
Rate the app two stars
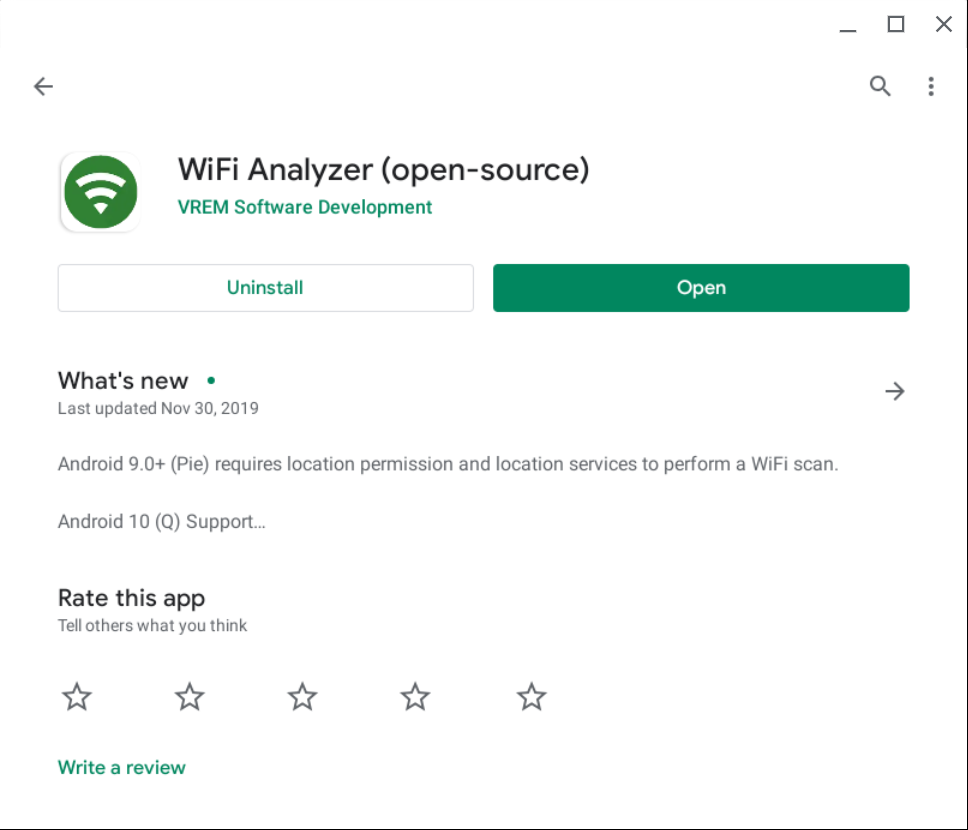pos(190,697)
